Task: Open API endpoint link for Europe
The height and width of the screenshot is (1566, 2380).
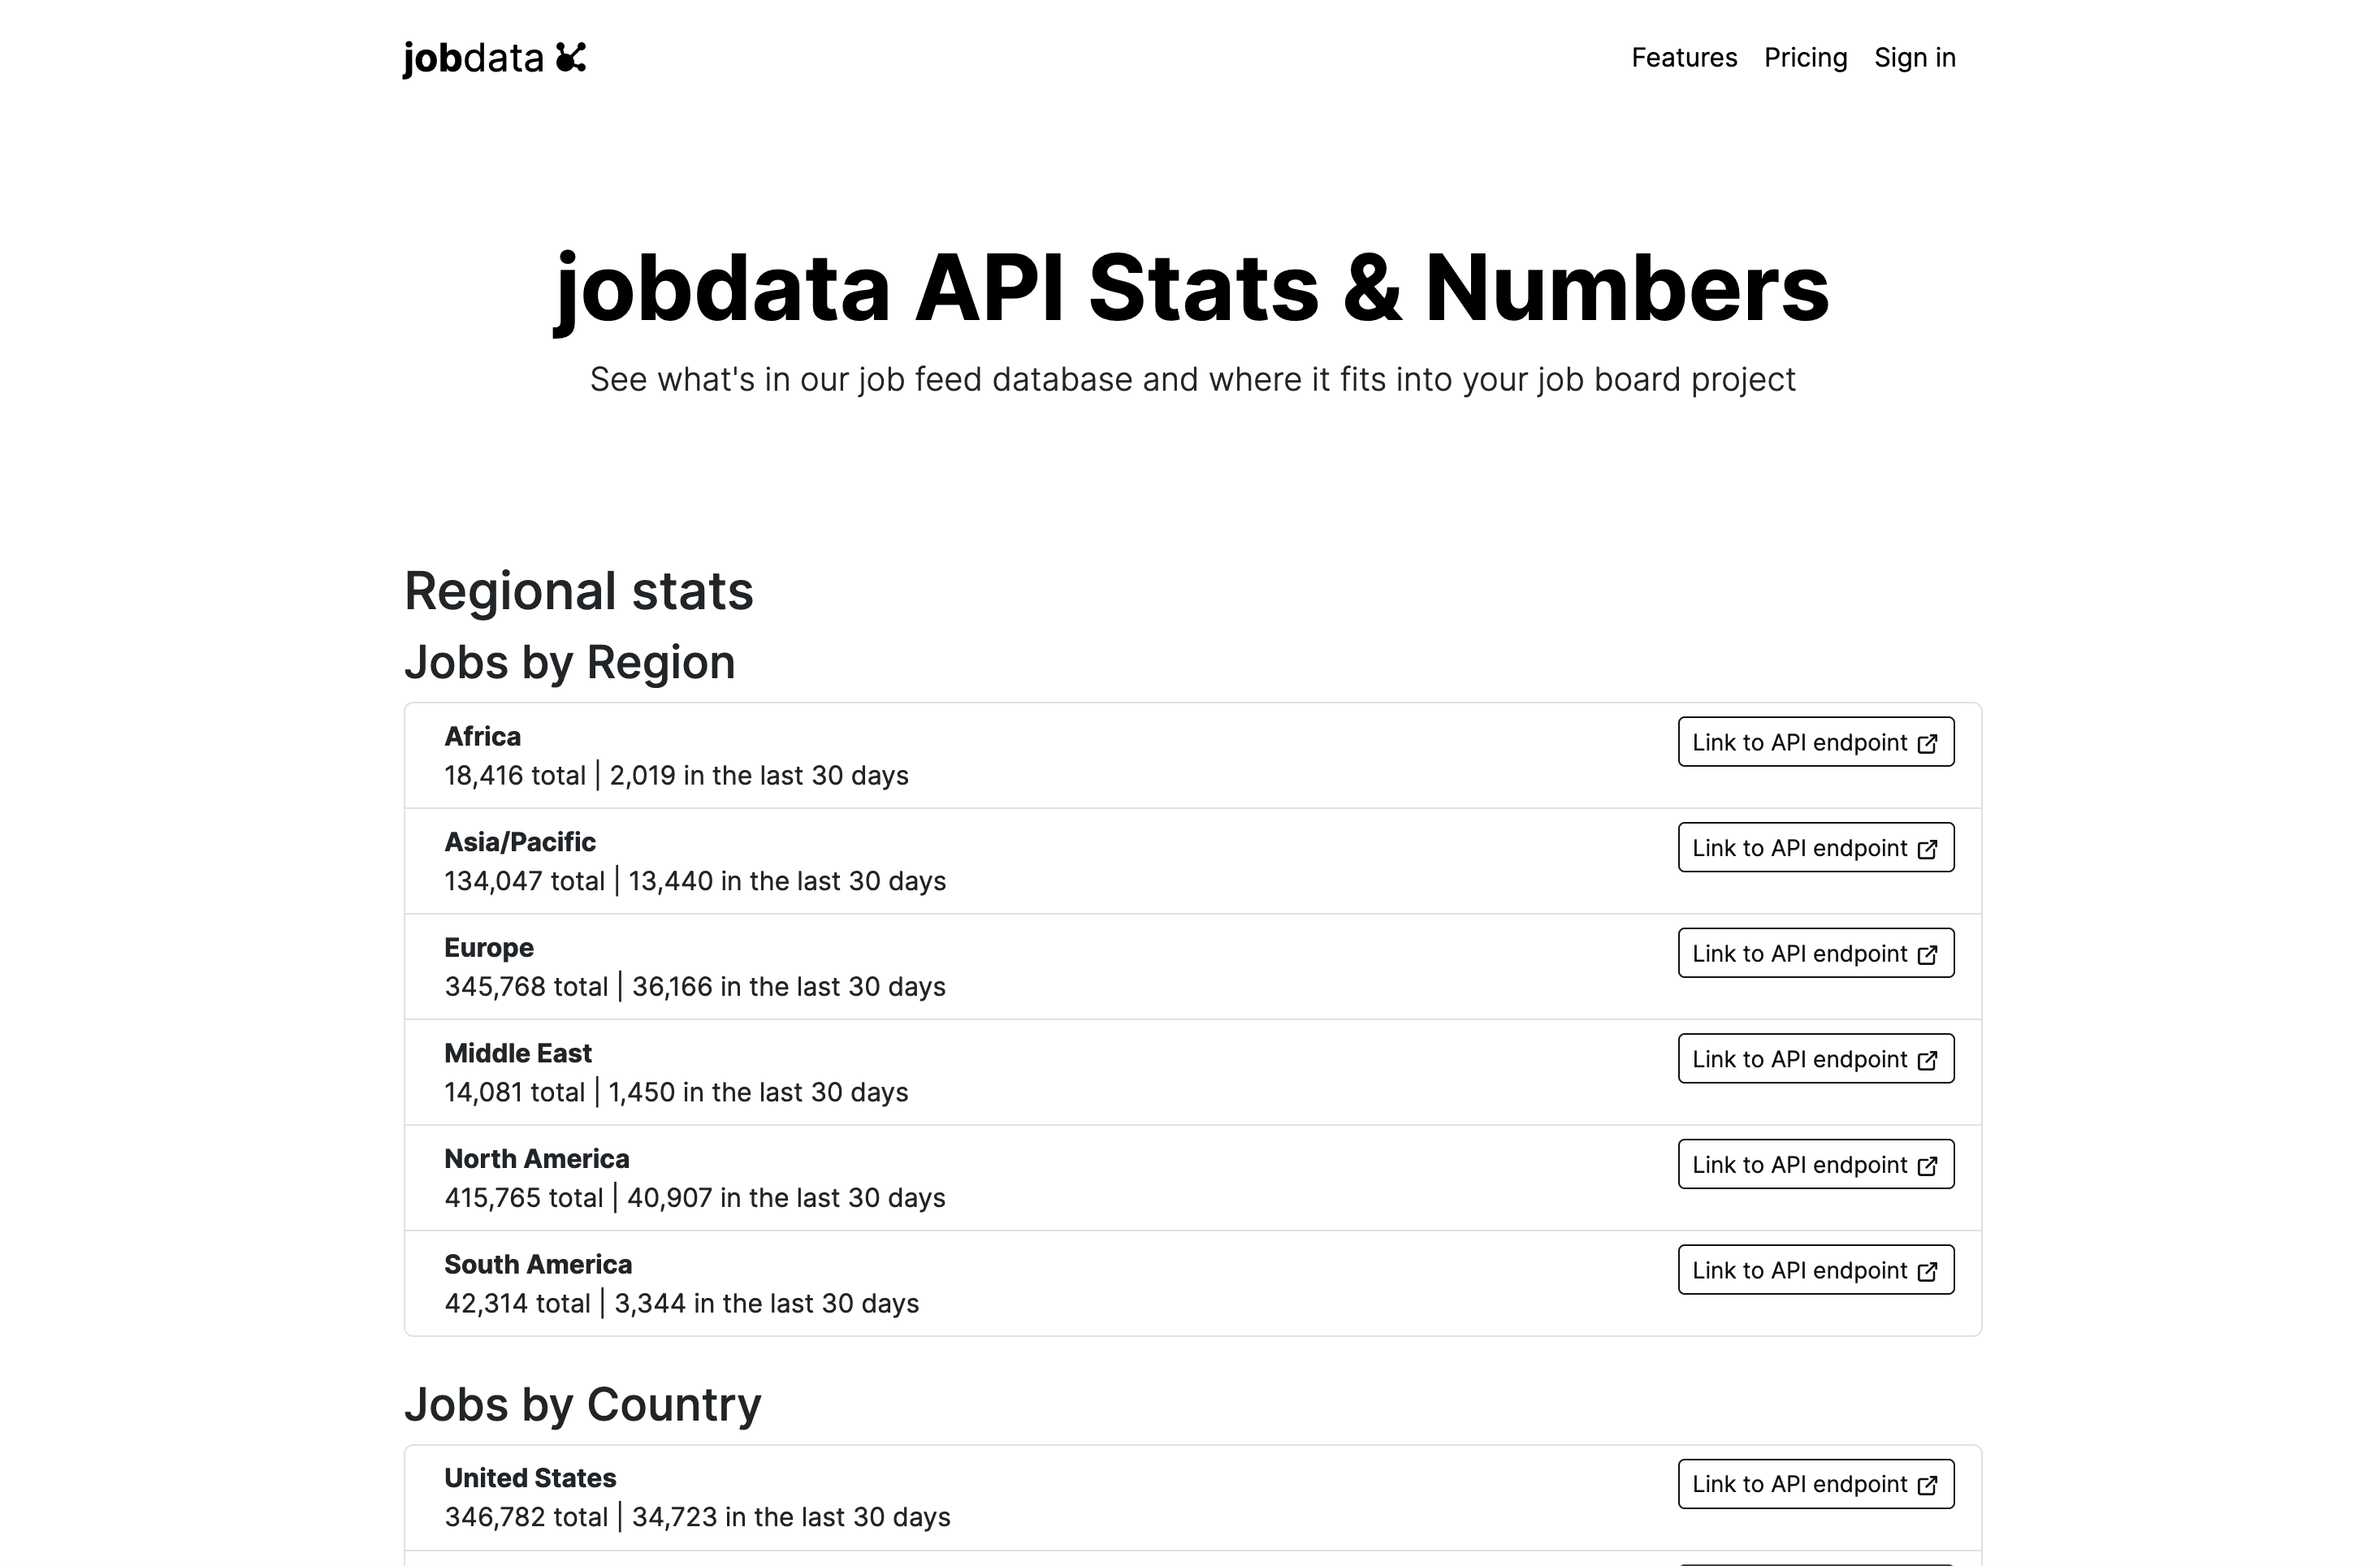Action: [x=1816, y=953]
